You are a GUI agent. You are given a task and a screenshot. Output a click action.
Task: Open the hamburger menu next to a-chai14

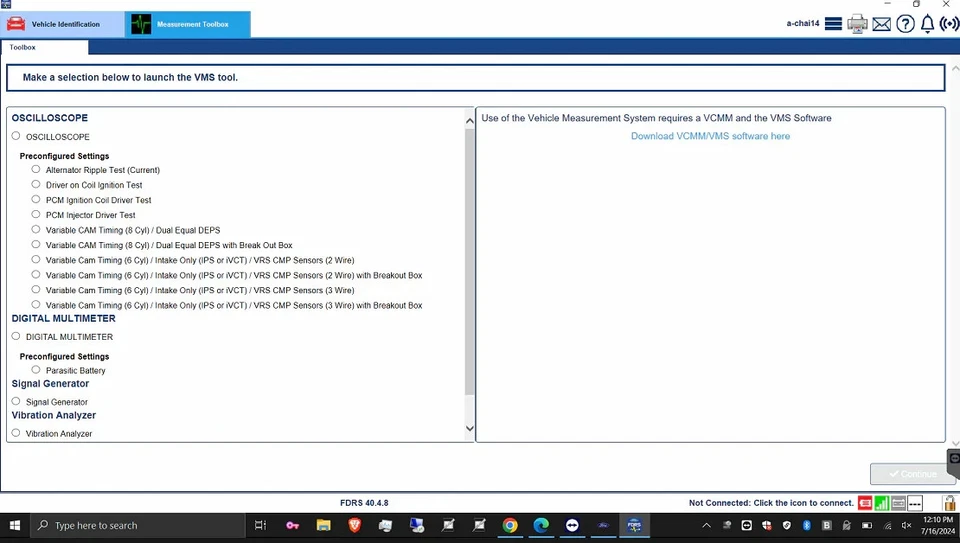833,24
